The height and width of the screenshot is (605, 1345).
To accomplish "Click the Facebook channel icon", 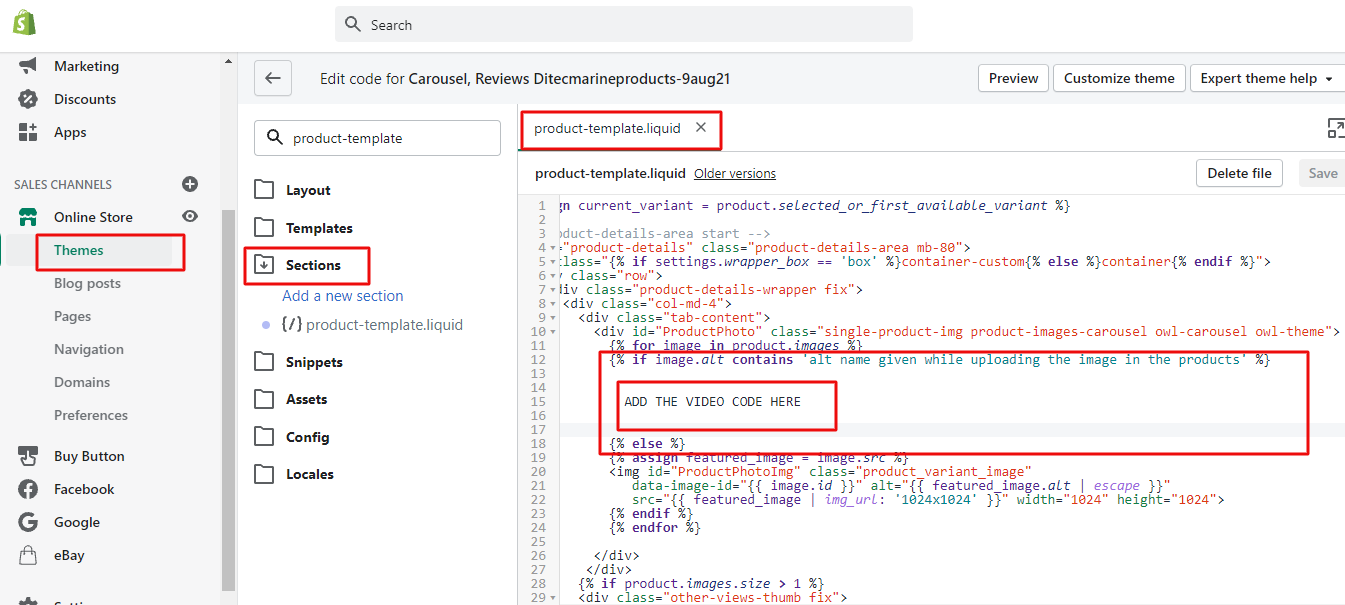I will (x=28, y=489).
